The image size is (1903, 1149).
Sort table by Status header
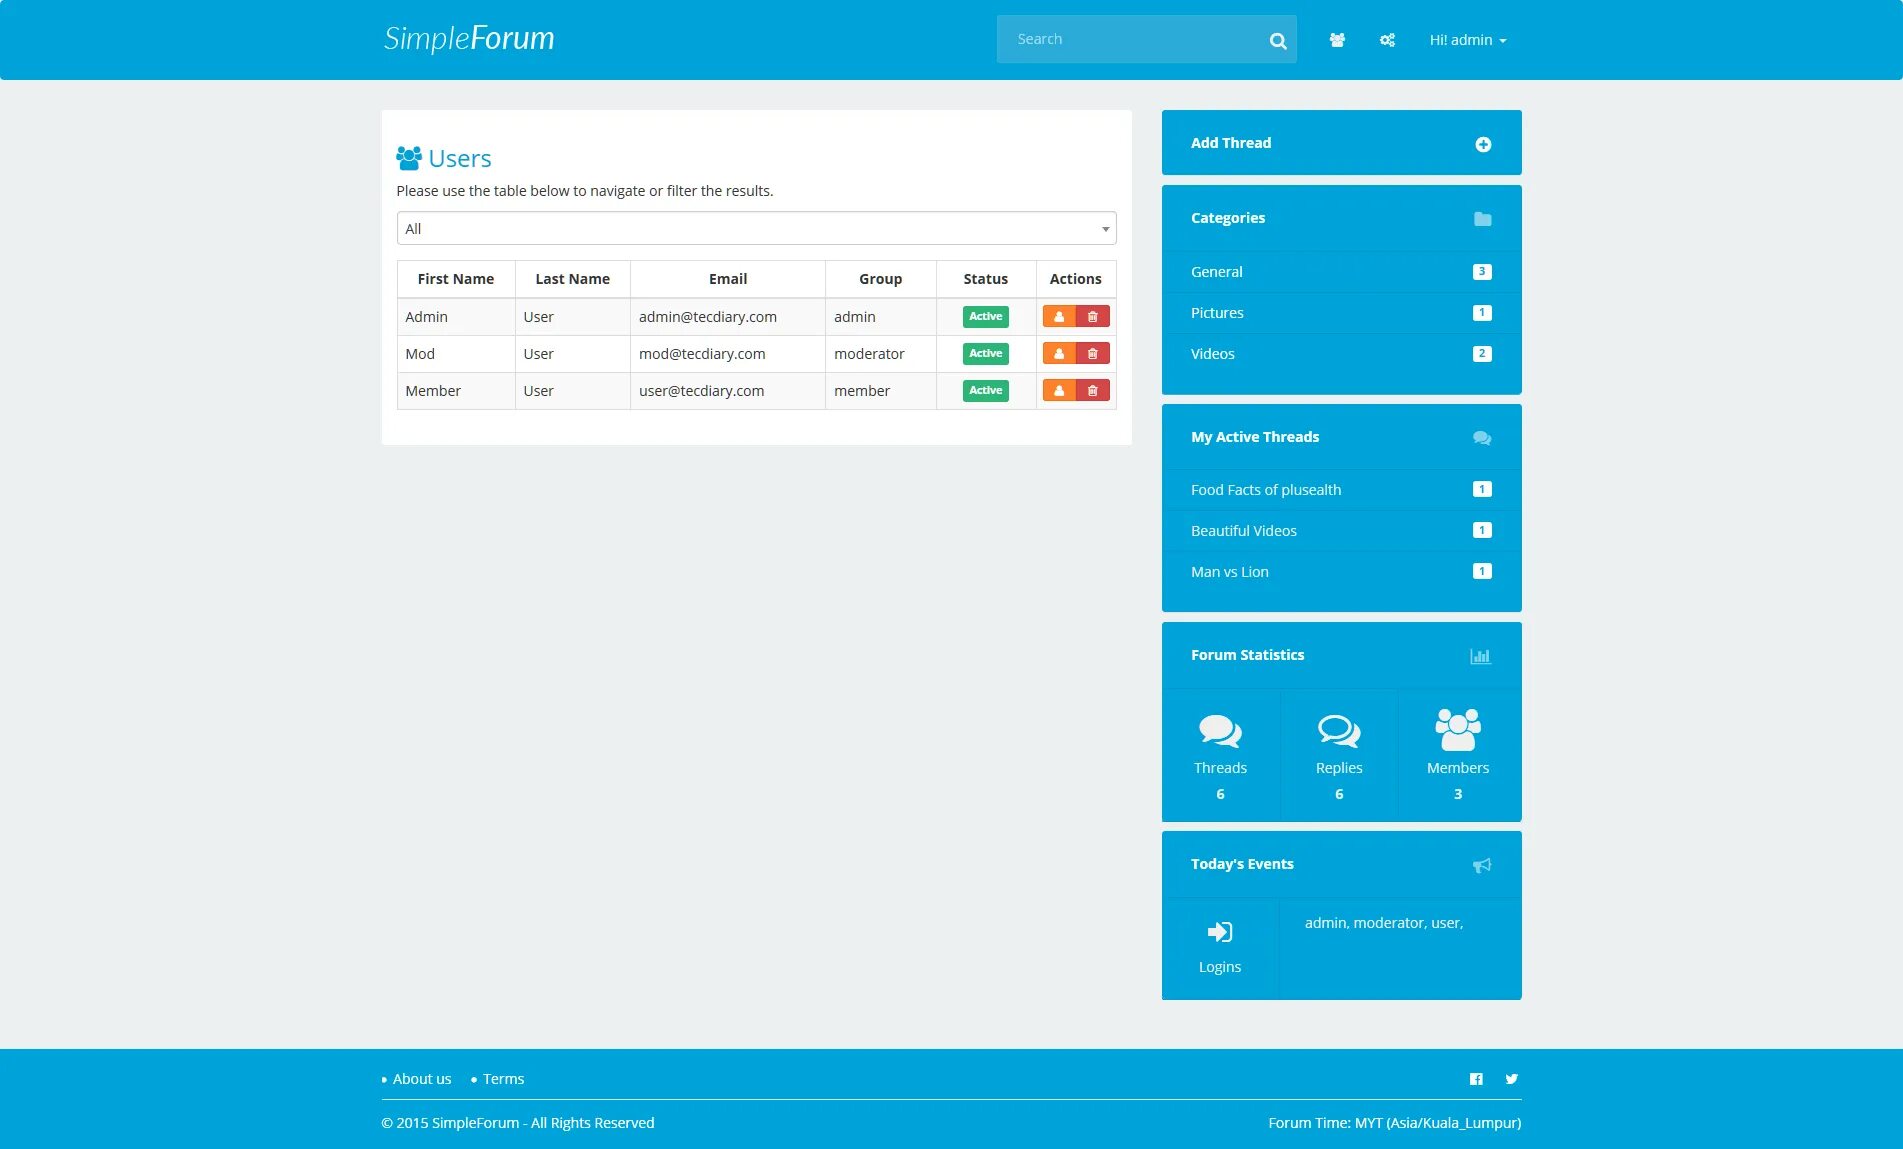985,279
